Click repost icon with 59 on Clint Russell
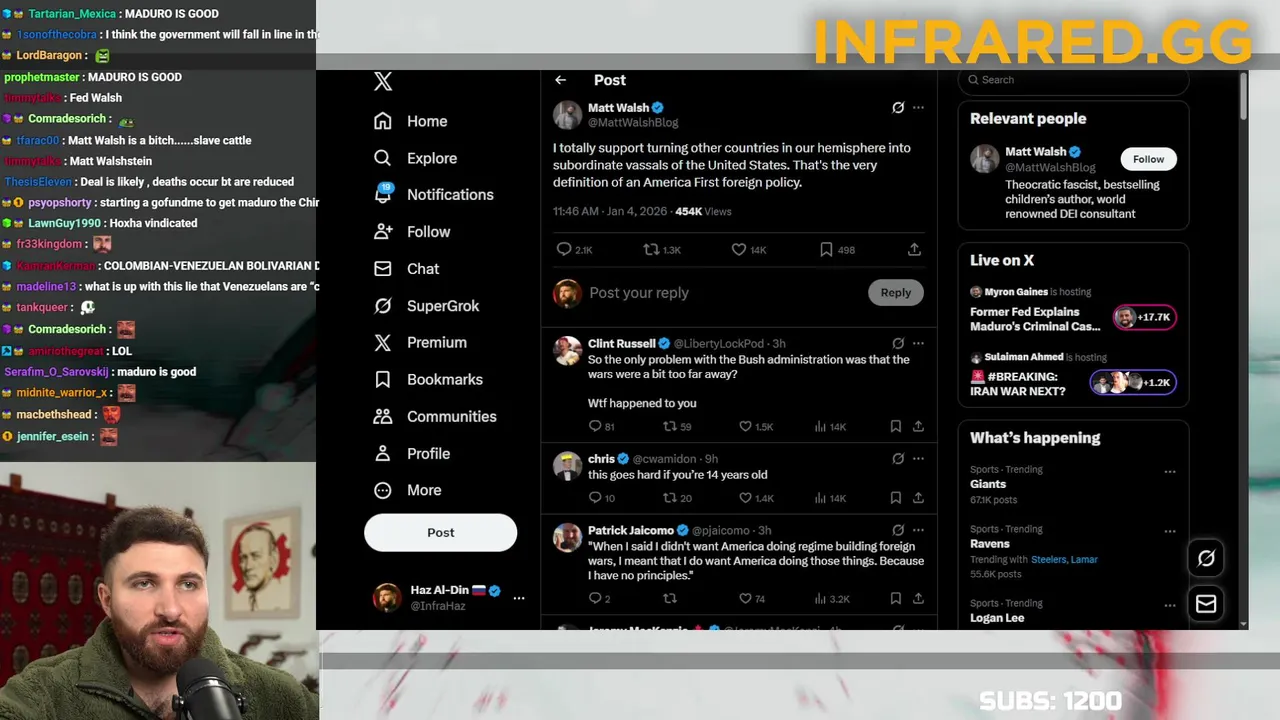 (670, 426)
